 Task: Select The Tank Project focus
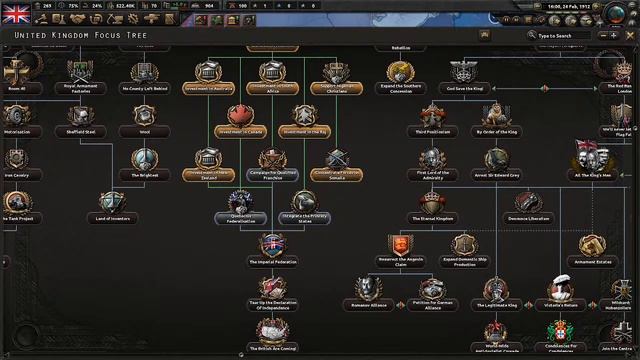point(17,208)
